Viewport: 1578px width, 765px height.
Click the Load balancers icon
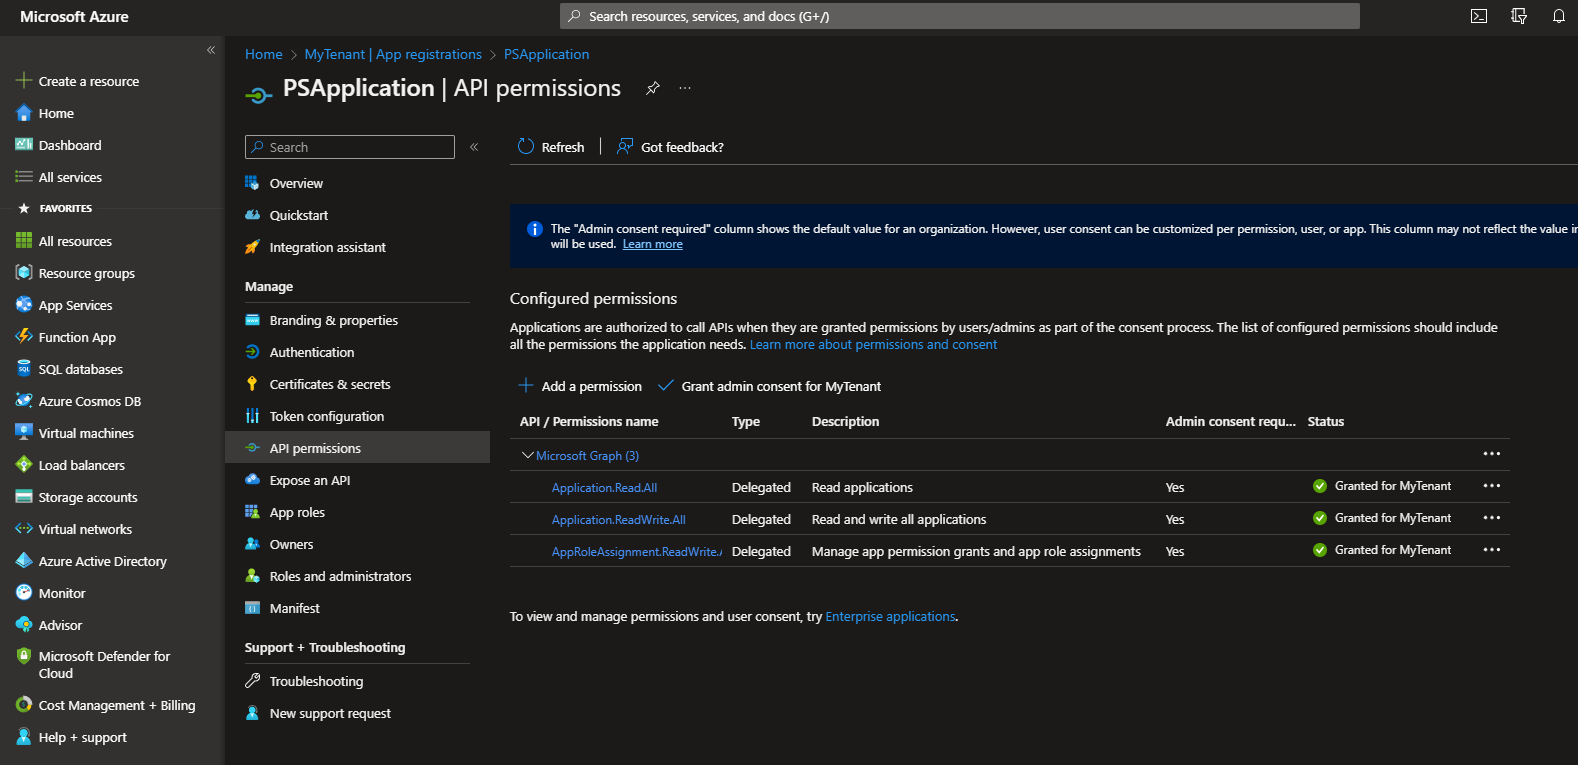24,465
